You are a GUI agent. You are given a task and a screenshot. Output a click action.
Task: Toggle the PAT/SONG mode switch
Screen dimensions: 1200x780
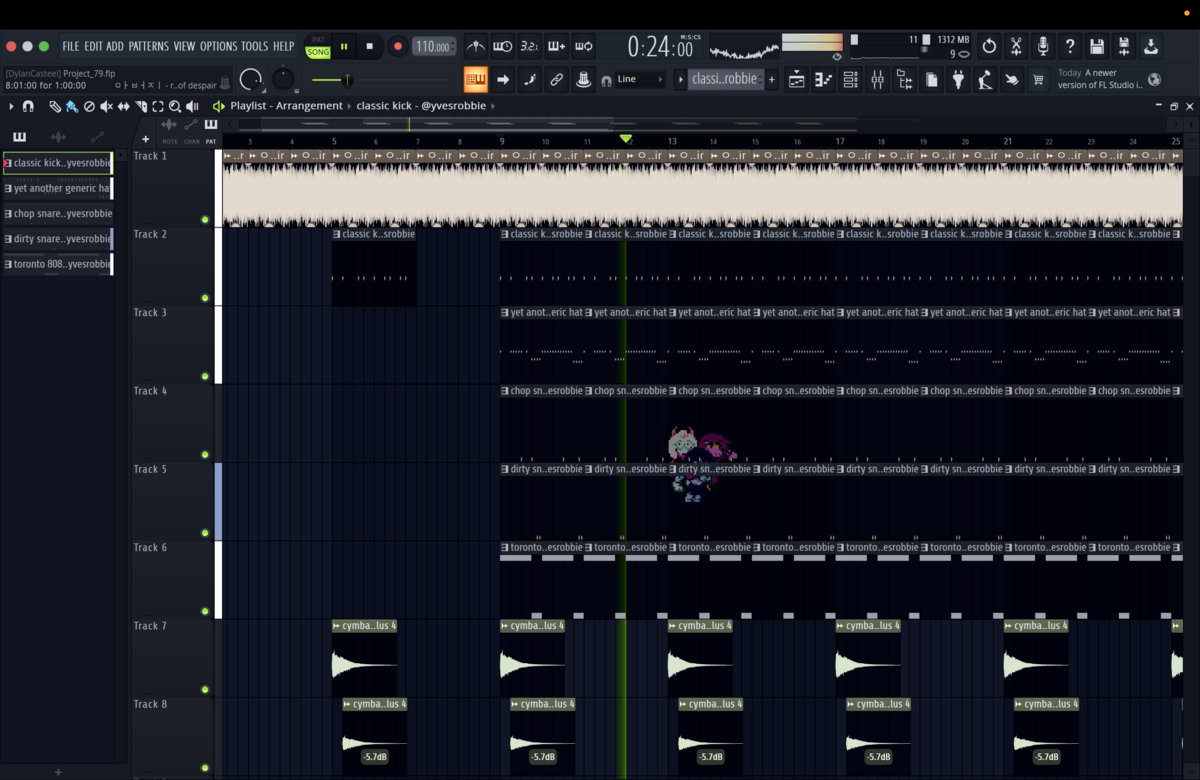318,47
